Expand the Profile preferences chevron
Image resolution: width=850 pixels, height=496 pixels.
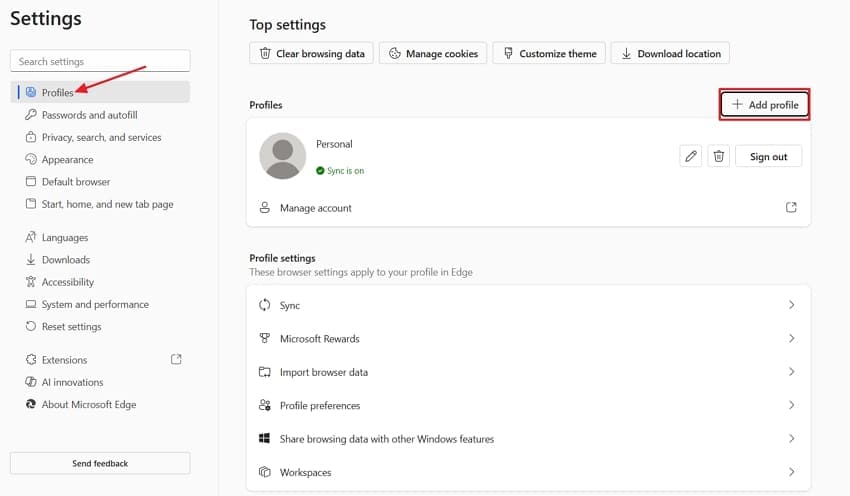[x=791, y=405]
